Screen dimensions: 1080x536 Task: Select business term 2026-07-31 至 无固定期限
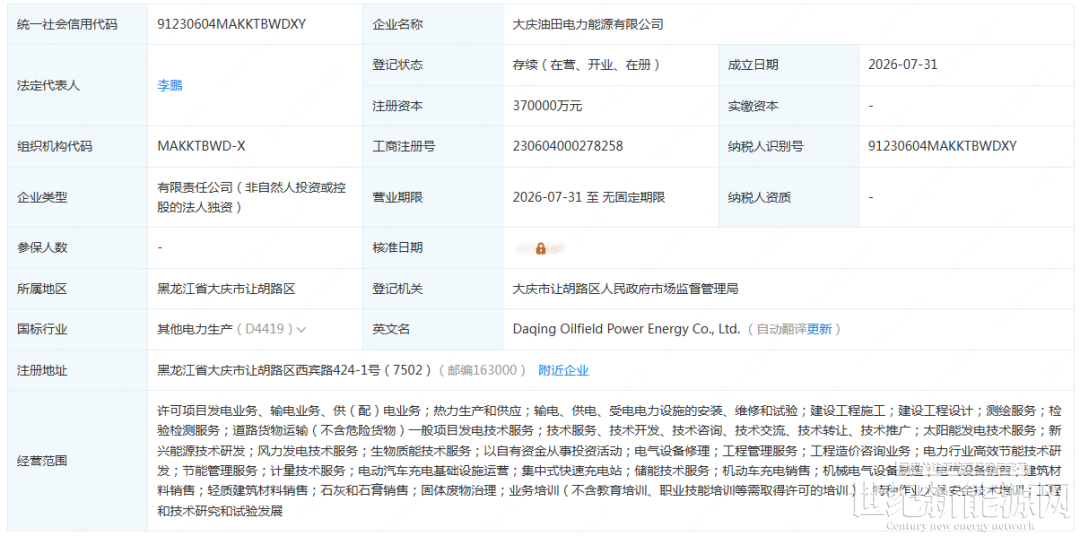(x=588, y=197)
